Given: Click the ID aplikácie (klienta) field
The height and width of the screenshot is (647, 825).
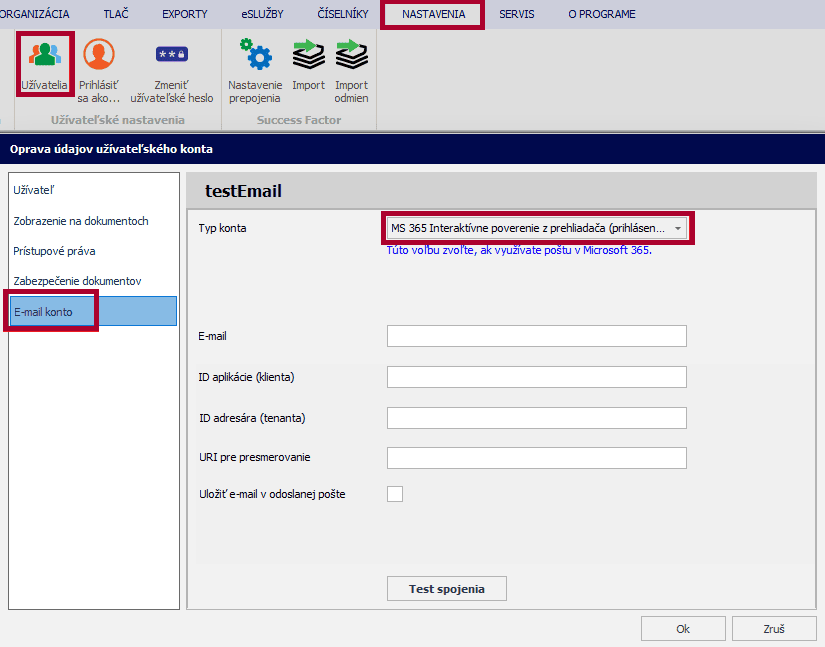Looking at the screenshot, I should pyautogui.click(x=536, y=377).
